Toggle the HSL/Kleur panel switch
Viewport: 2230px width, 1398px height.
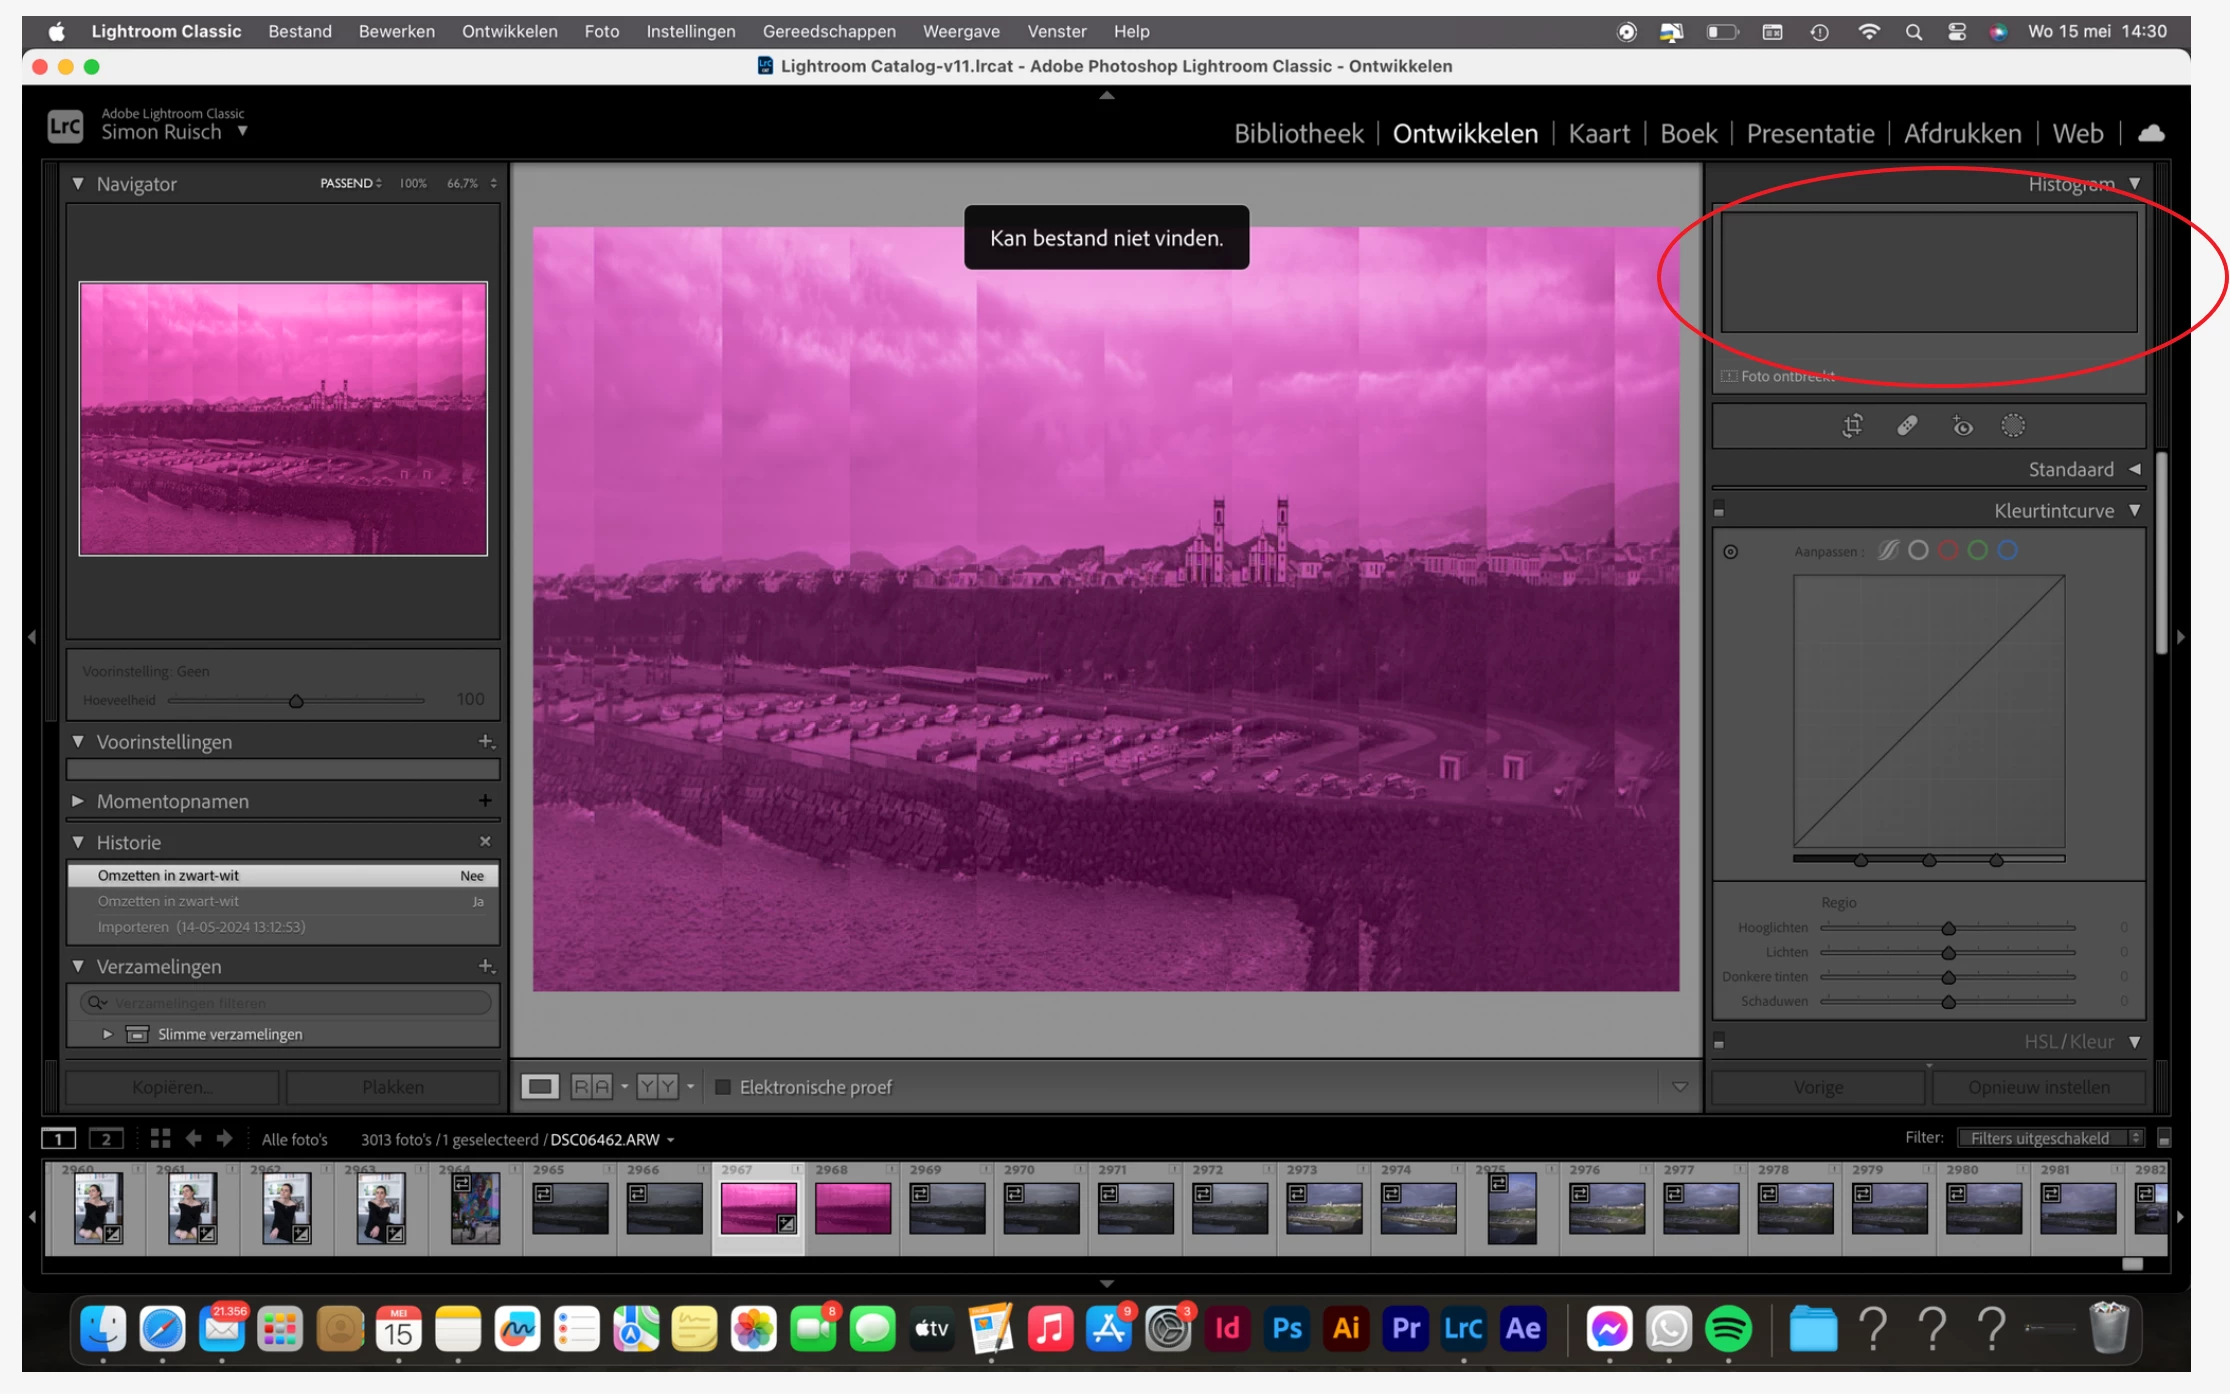click(1719, 1042)
